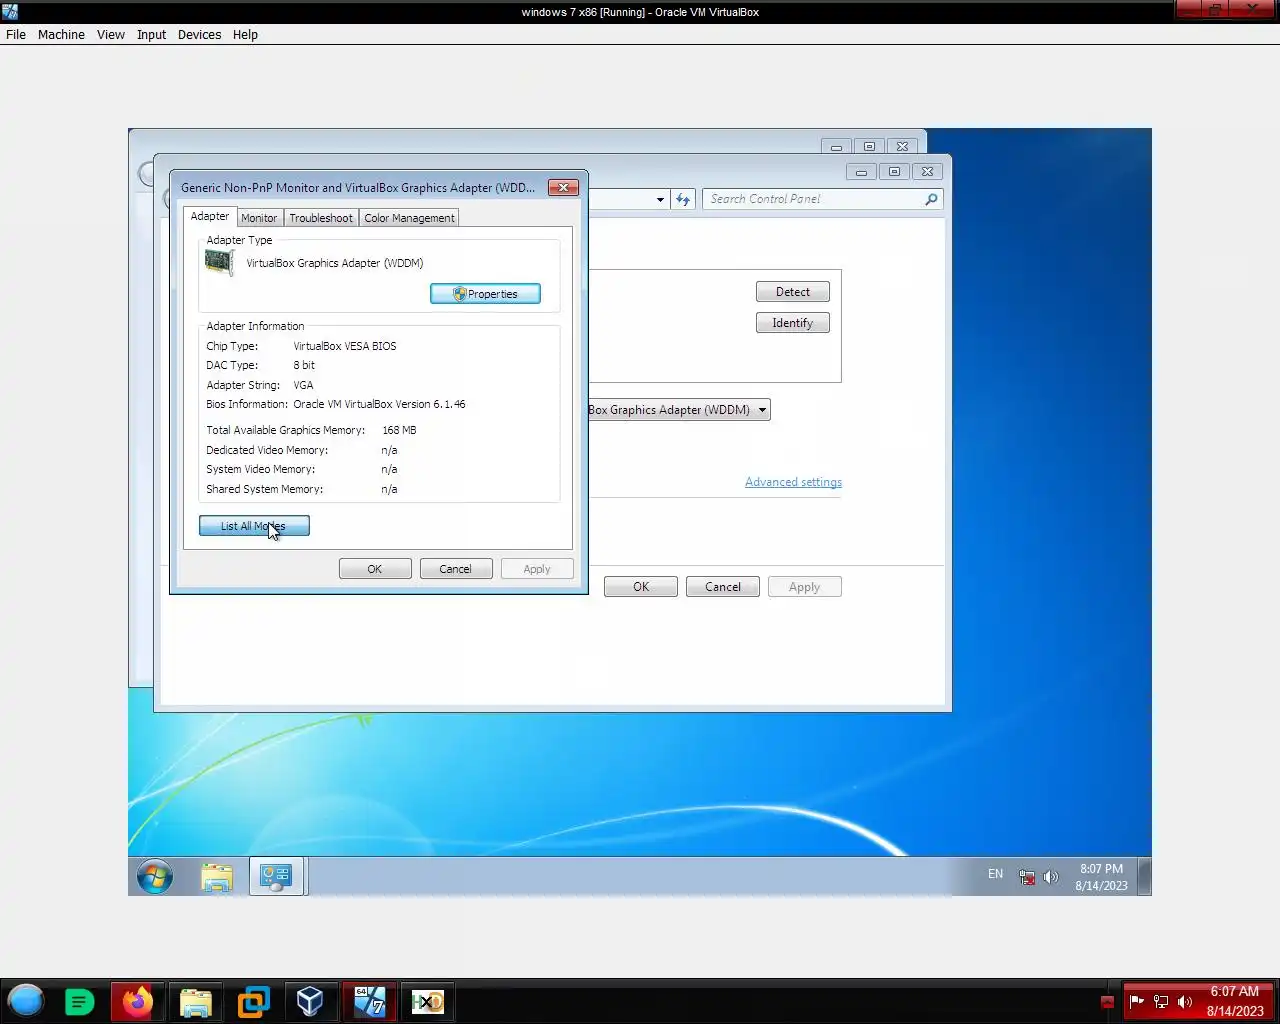The height and width of the screenshot is (1024, 1280).
Task: Click the host network tray icon
Action: (x=1161, y=1001)
